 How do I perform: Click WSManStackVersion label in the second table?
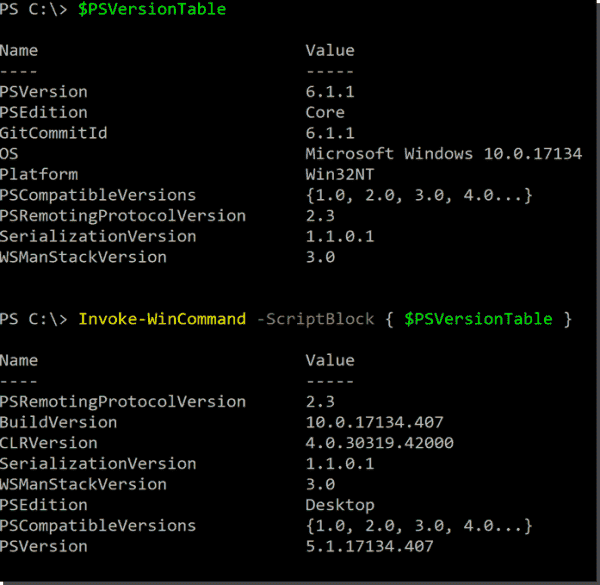83,484
